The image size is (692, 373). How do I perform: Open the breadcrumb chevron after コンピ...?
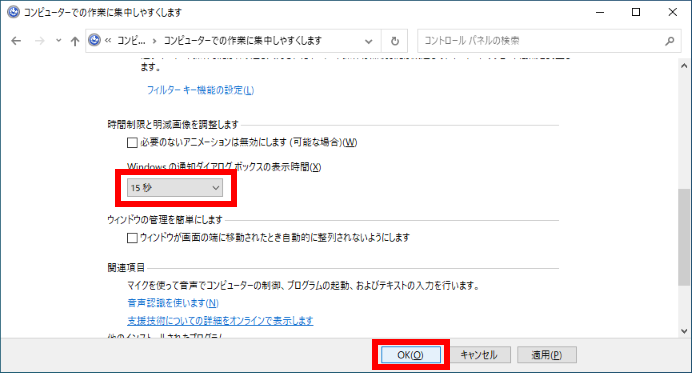(154, 41)
